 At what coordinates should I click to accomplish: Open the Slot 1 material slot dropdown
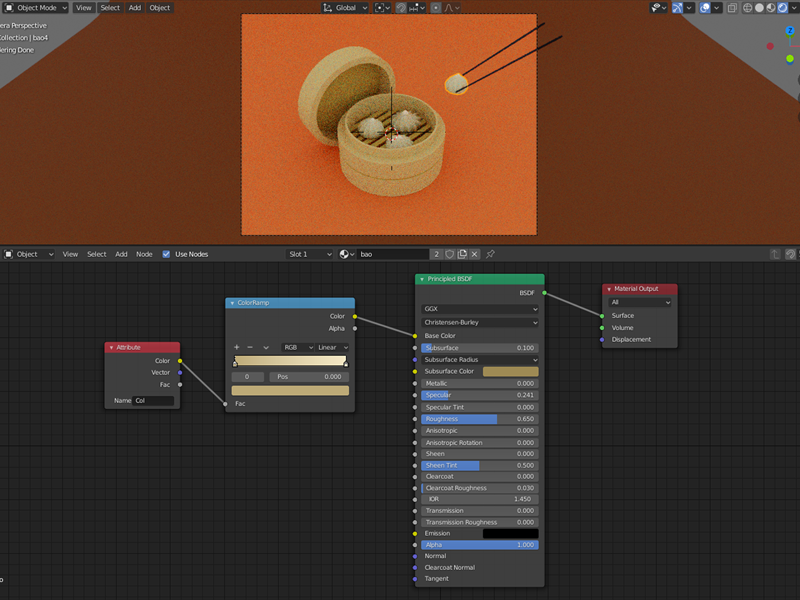(310, 254)
